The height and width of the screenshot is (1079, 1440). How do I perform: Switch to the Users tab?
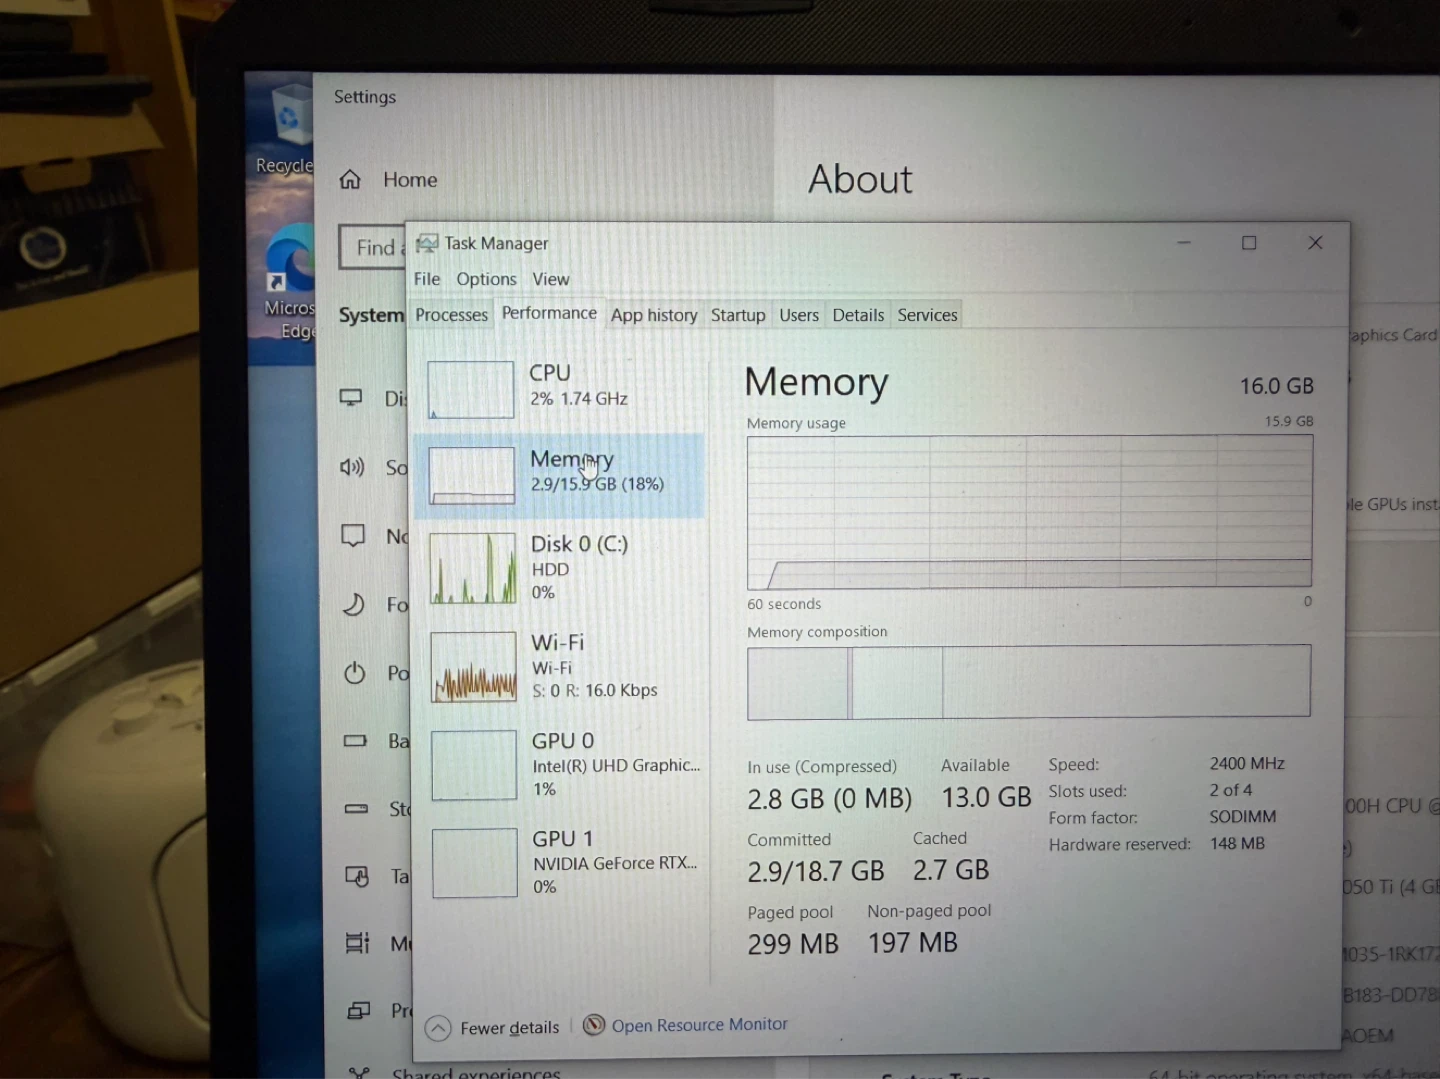click(799, 315)
